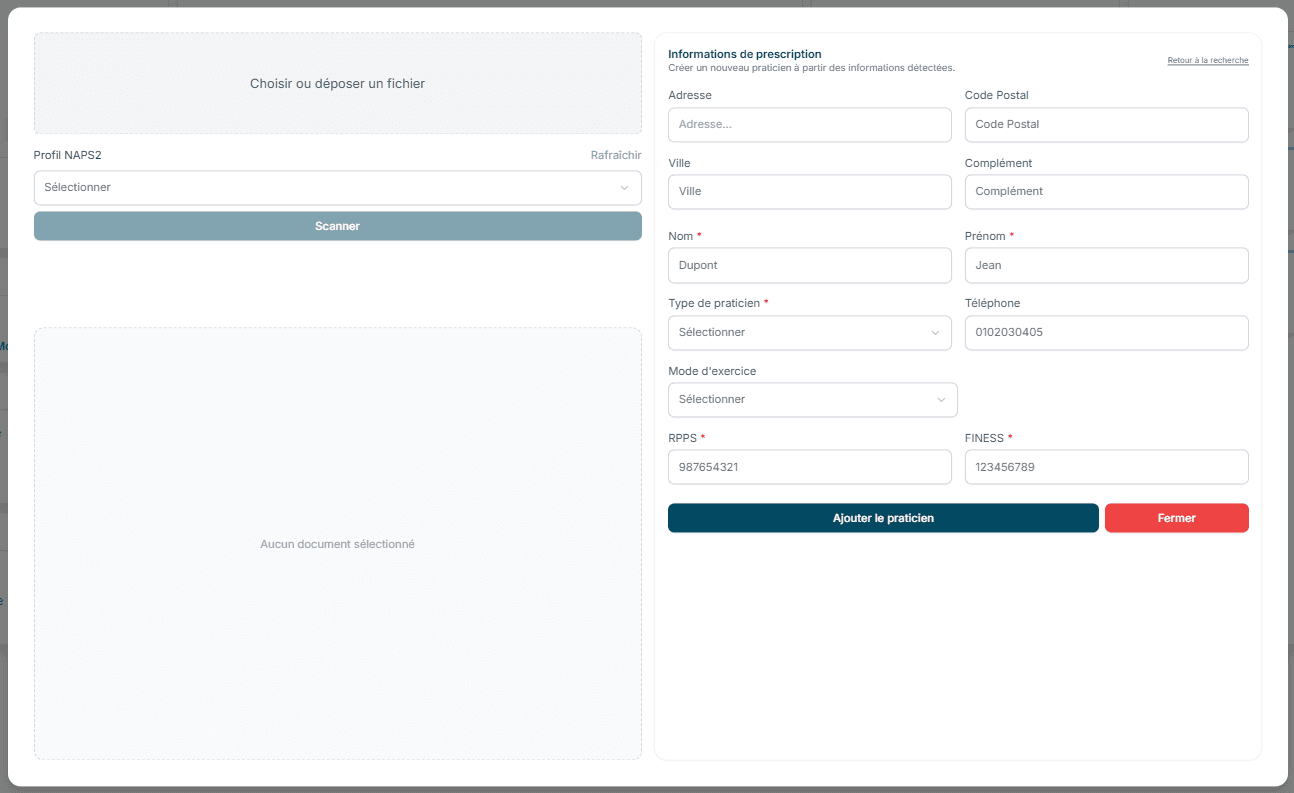Close the dialog with Fermer
1294x793 pixels.
point(1177,518)
